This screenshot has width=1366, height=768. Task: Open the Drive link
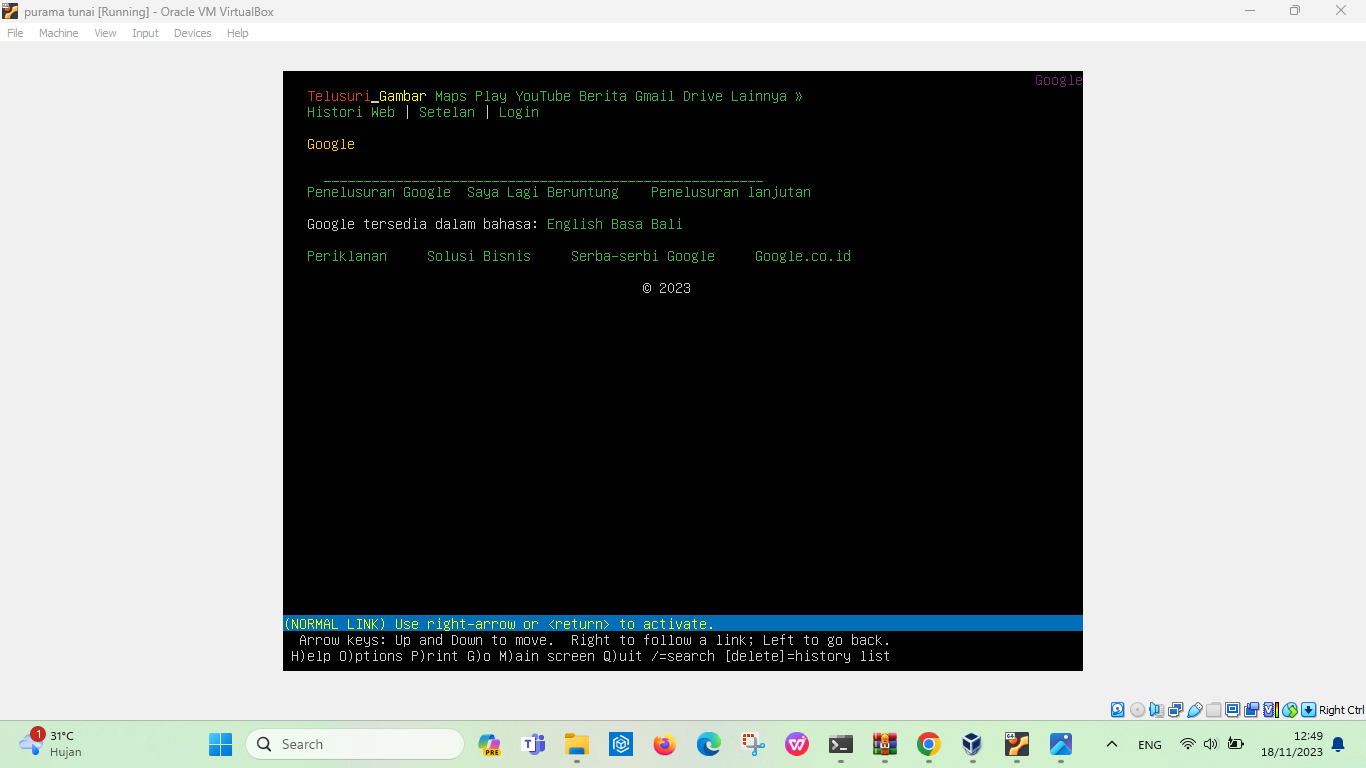click(x=703, y=96)
